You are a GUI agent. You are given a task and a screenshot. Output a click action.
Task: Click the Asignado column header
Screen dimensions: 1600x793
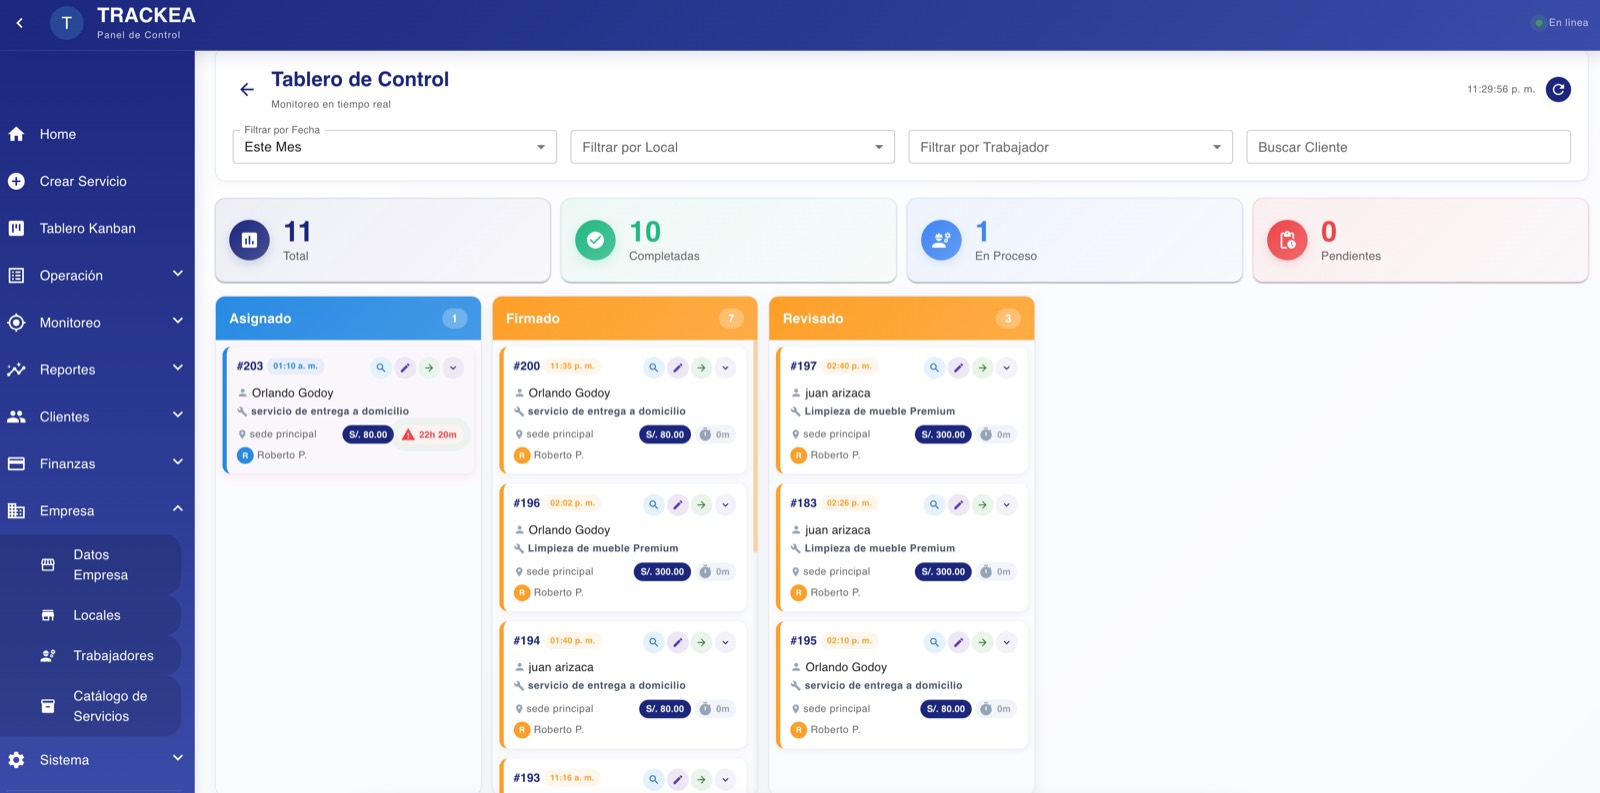point(348,318)
